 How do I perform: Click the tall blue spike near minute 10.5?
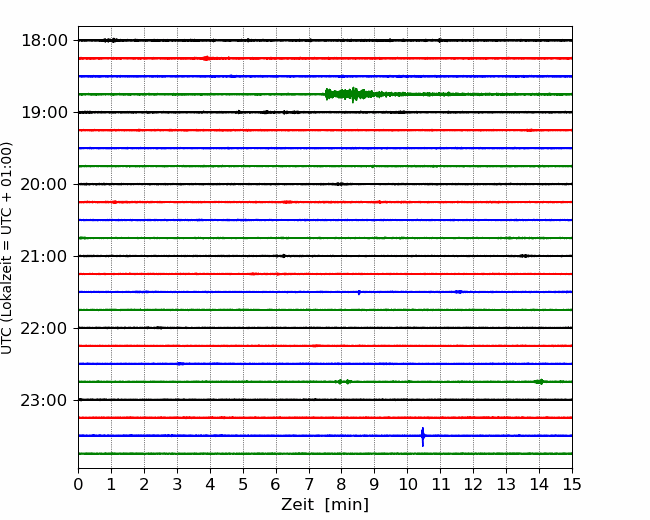point(423,436)
